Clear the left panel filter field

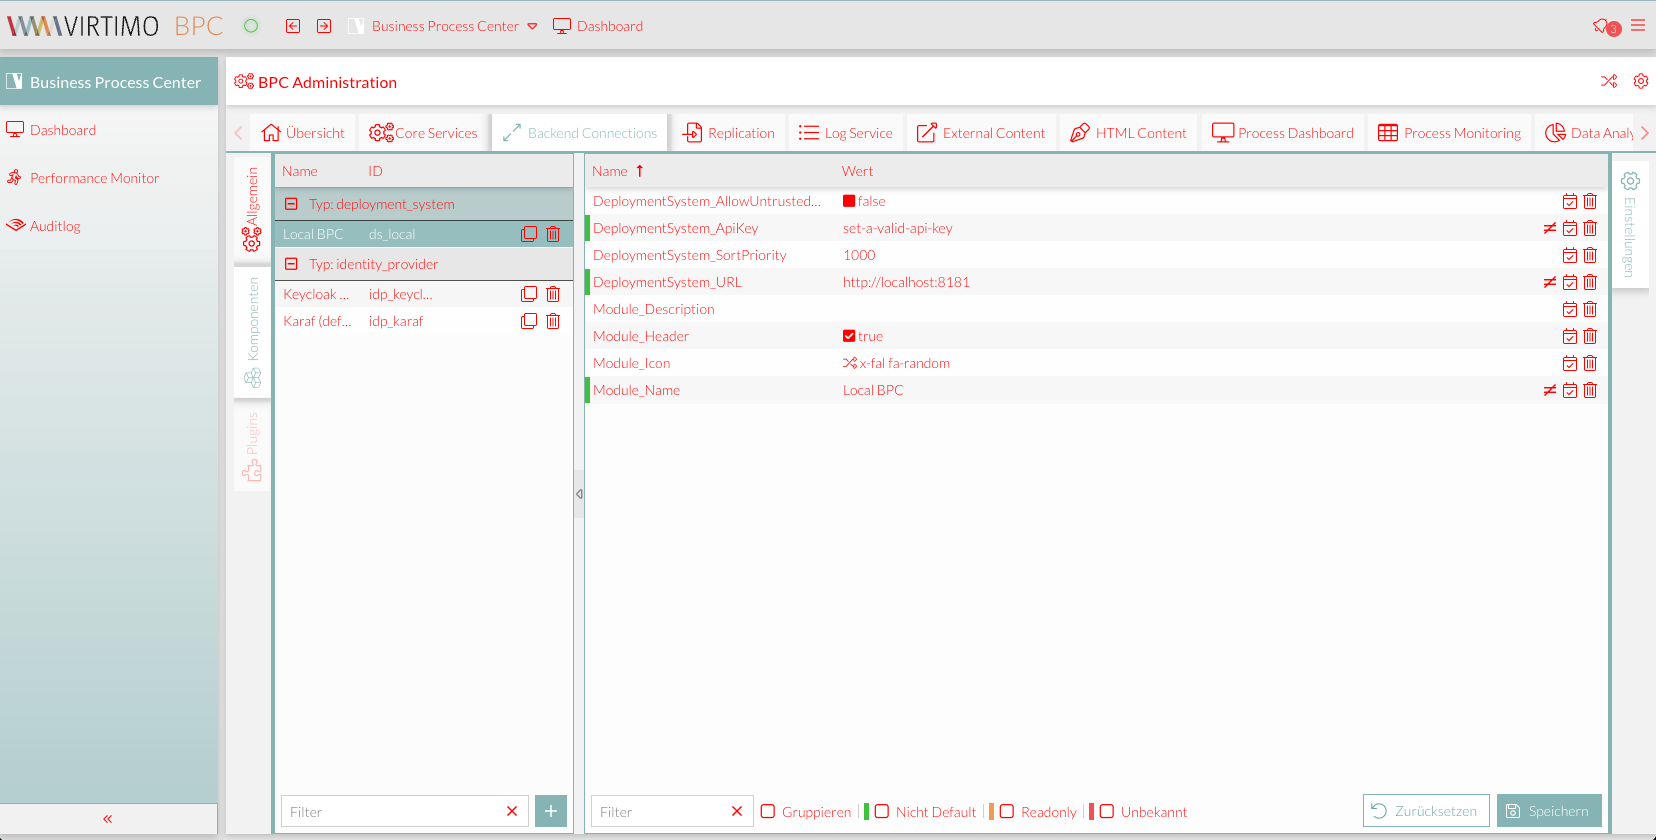tap(512, 811)
